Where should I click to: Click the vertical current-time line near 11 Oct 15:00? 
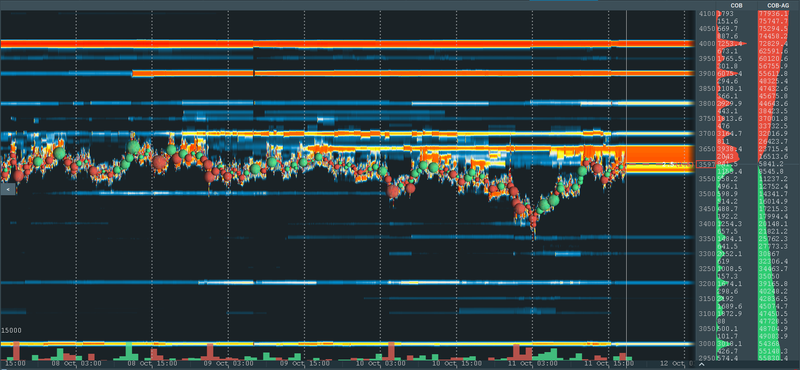click(x=626, y=184)
